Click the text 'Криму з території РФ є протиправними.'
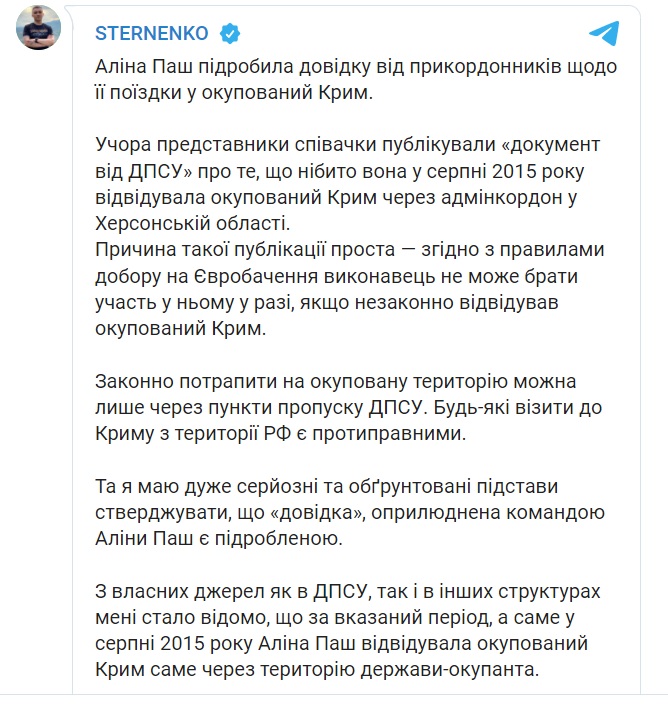 (x=281, y=434)
